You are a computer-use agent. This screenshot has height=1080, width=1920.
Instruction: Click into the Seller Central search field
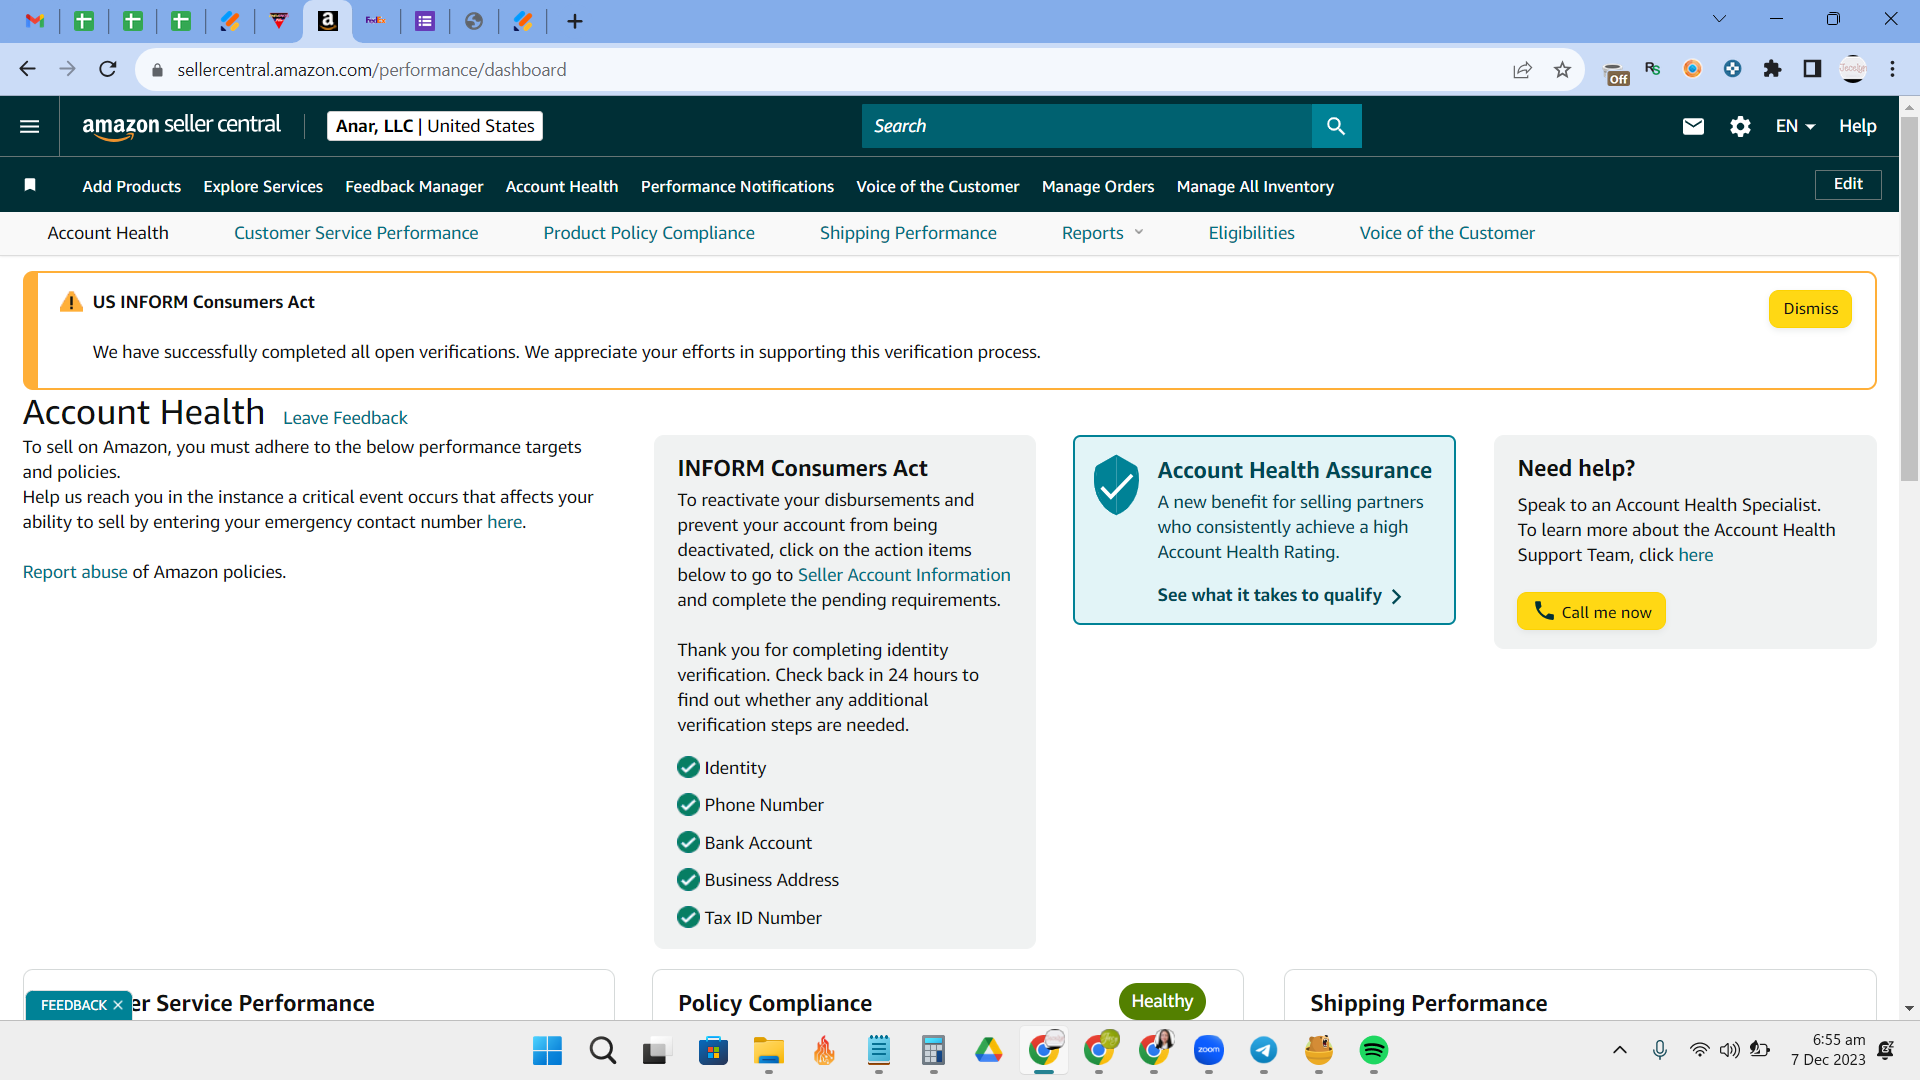pos(1087,126)
